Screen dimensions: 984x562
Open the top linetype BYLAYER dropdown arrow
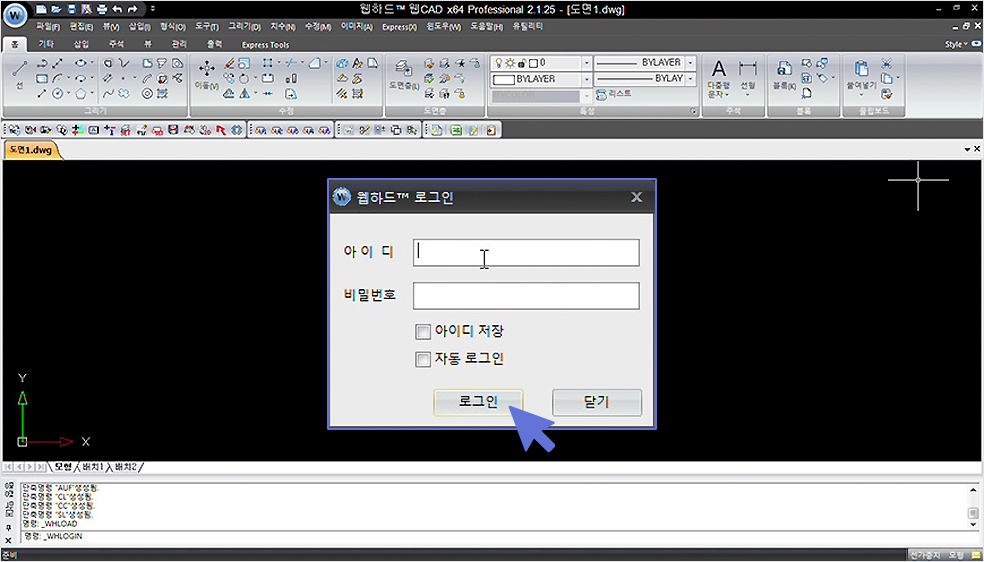click(x=690, y=63)
